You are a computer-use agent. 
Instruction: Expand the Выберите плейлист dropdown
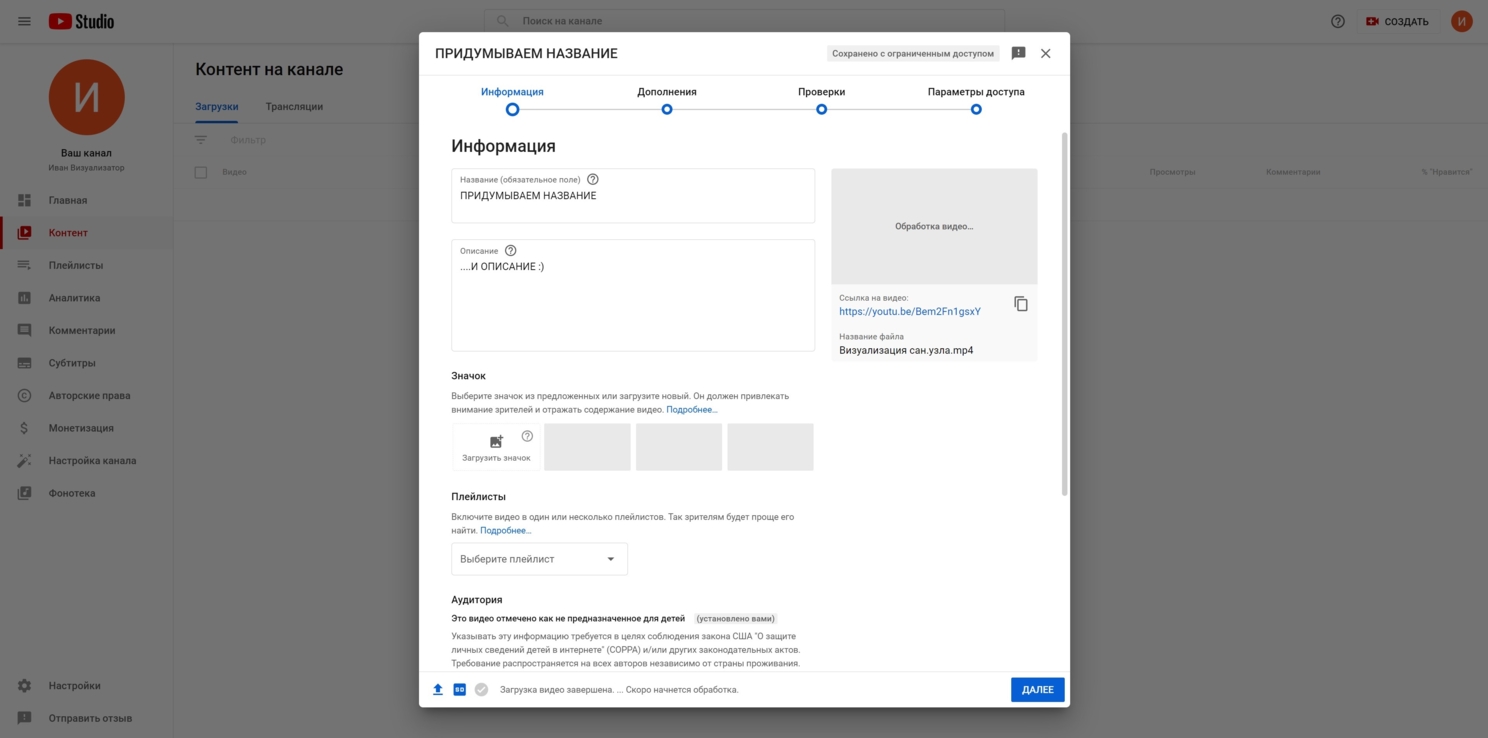click(539, 559)
